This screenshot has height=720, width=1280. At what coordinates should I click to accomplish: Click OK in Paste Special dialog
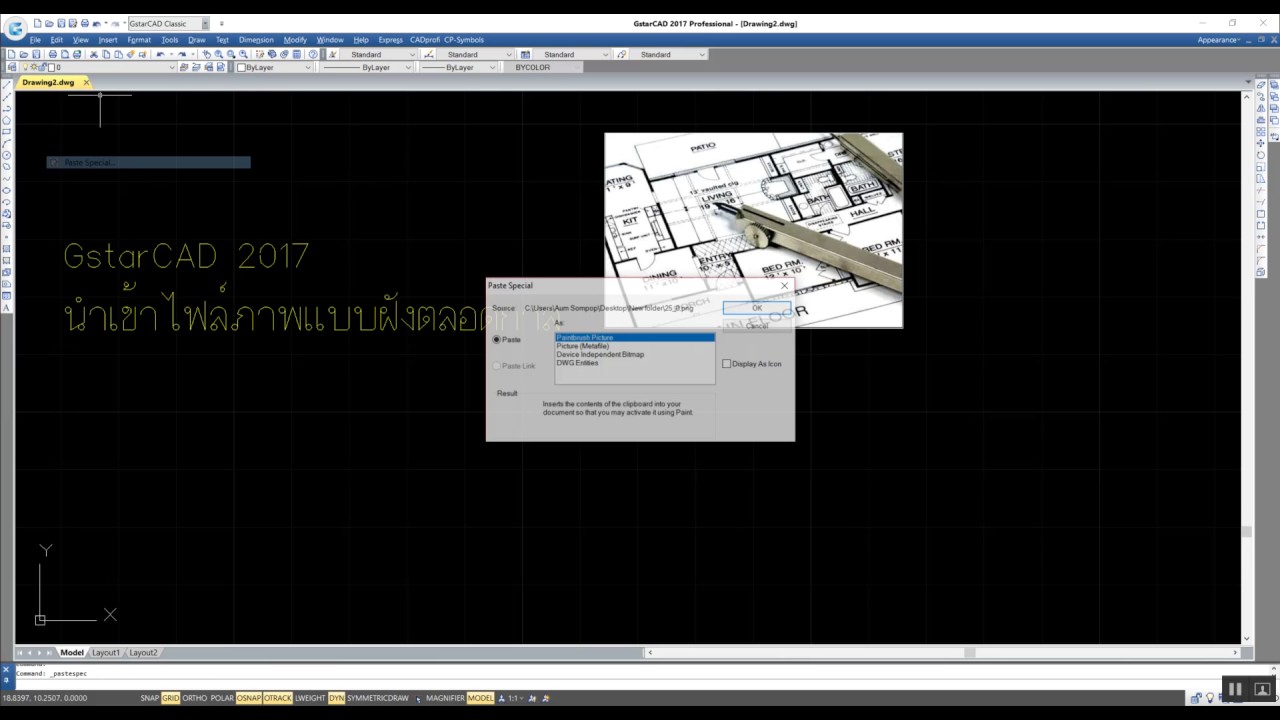point(757,308)
